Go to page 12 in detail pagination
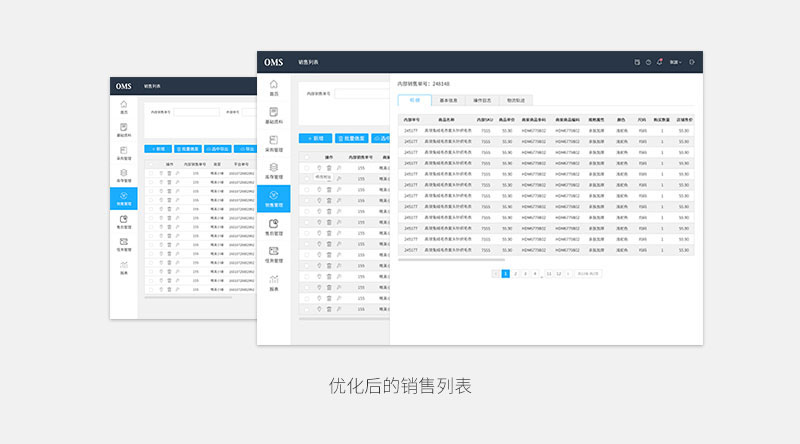This screenshot has height=444, width=800. click(559, 274)
